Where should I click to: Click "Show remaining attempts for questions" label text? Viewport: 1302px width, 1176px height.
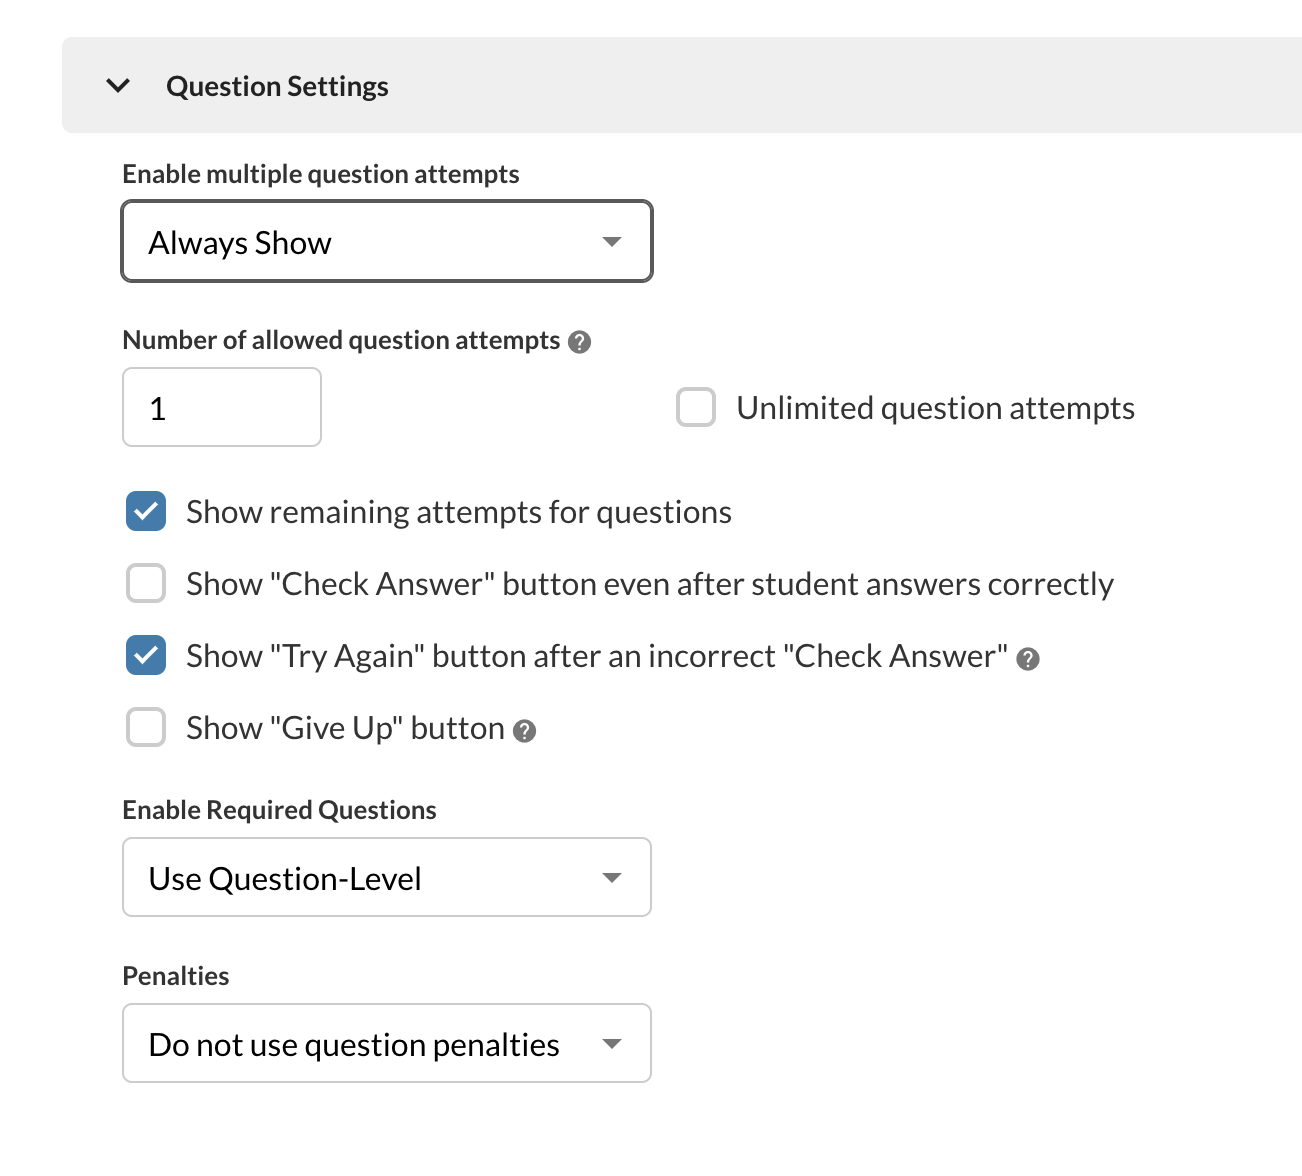click(x=459, y=512)
